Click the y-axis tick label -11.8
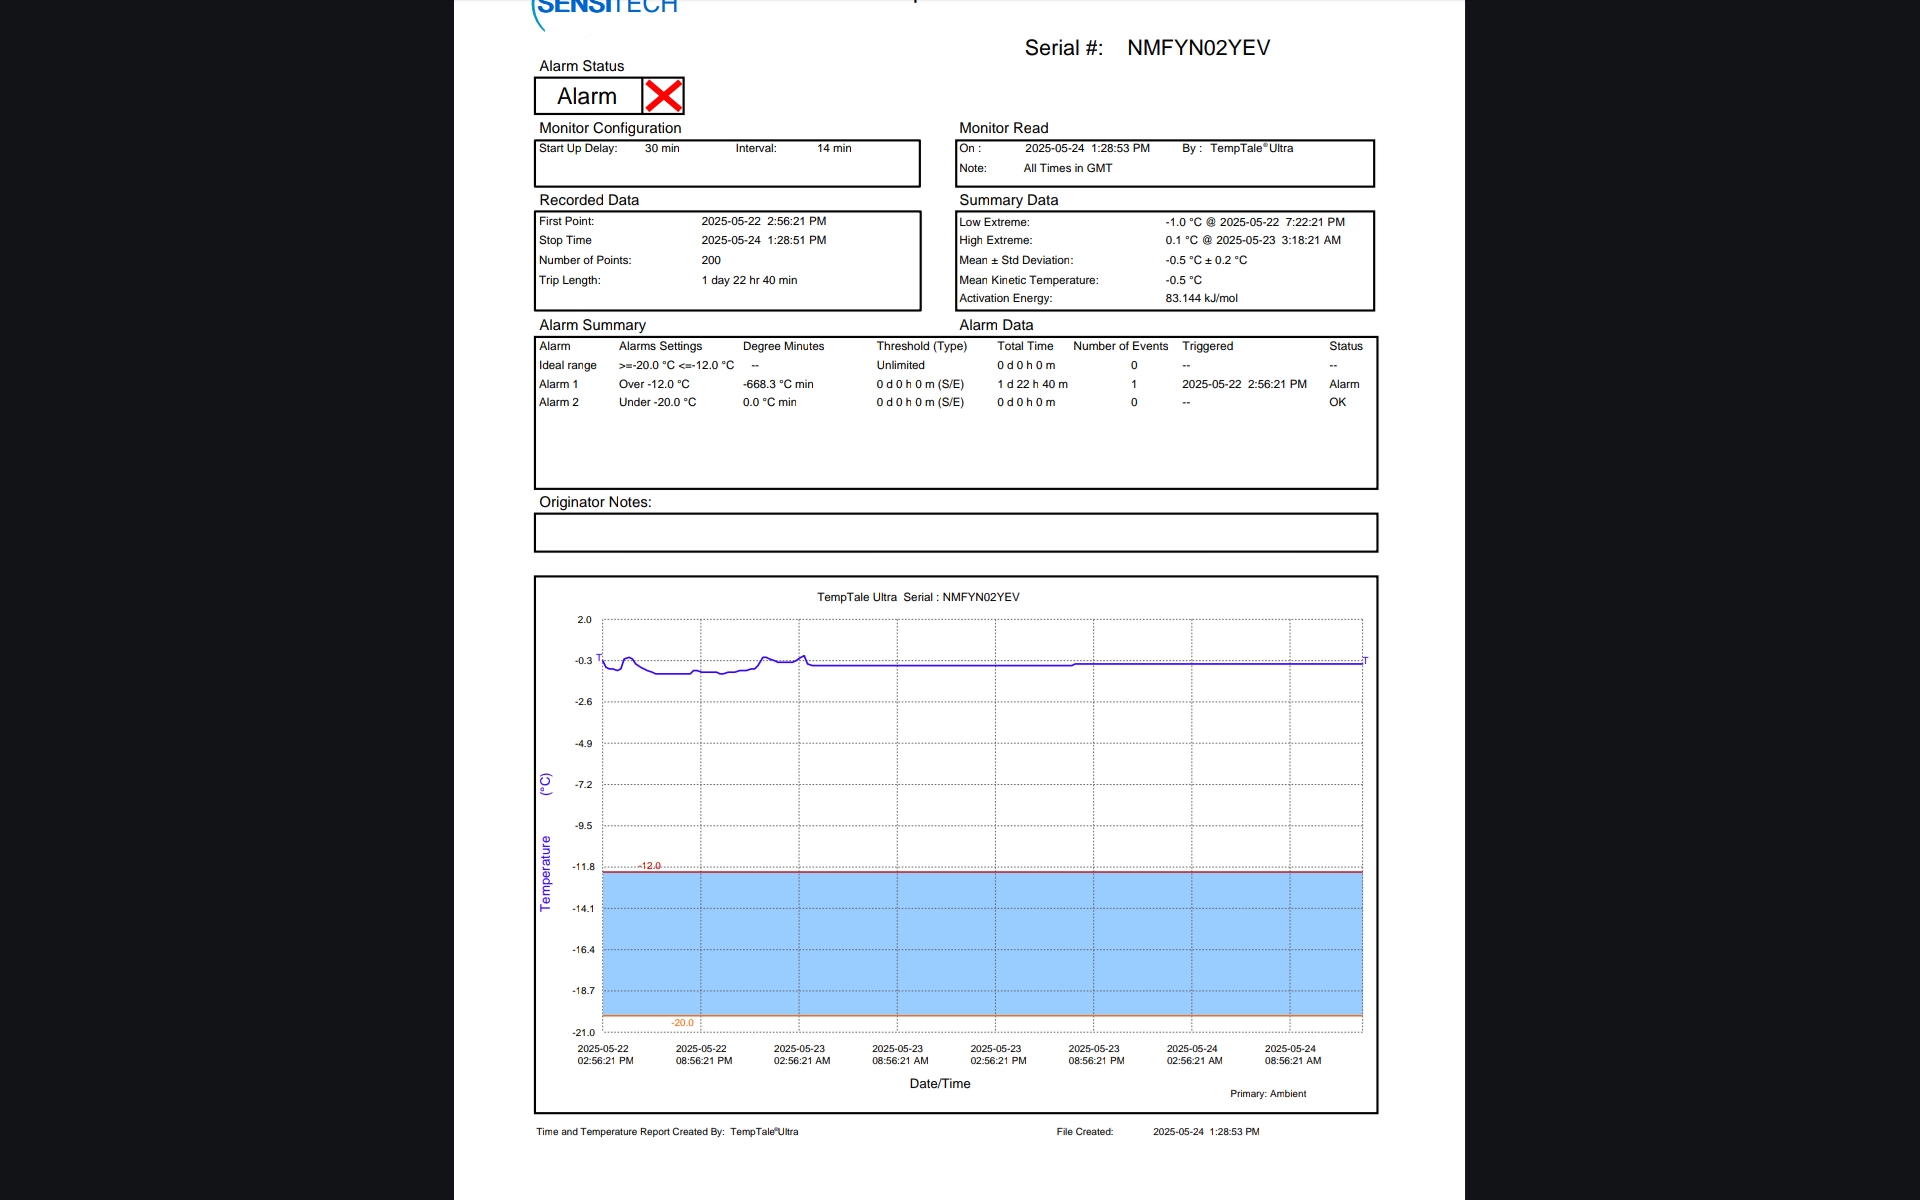The width and height of the screenshot is (1920, 1200). point(583,867)
